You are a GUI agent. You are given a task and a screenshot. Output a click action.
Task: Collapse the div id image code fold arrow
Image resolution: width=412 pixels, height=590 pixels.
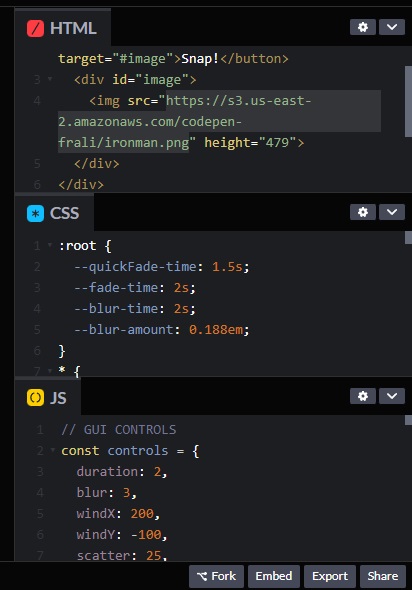point(50,79)
